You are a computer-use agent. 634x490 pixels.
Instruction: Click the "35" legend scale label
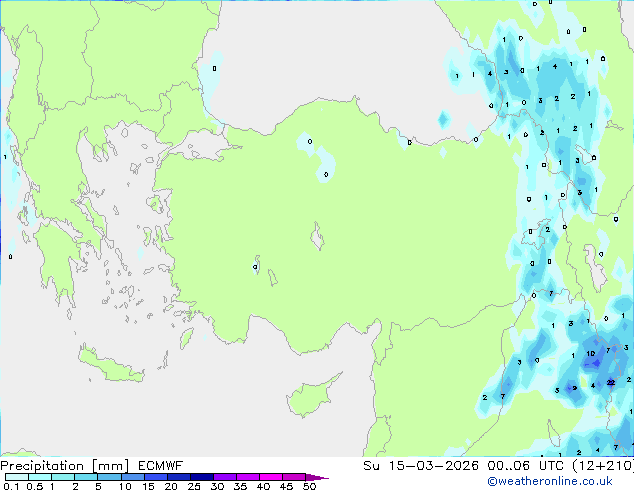click(x=240, y=486)
